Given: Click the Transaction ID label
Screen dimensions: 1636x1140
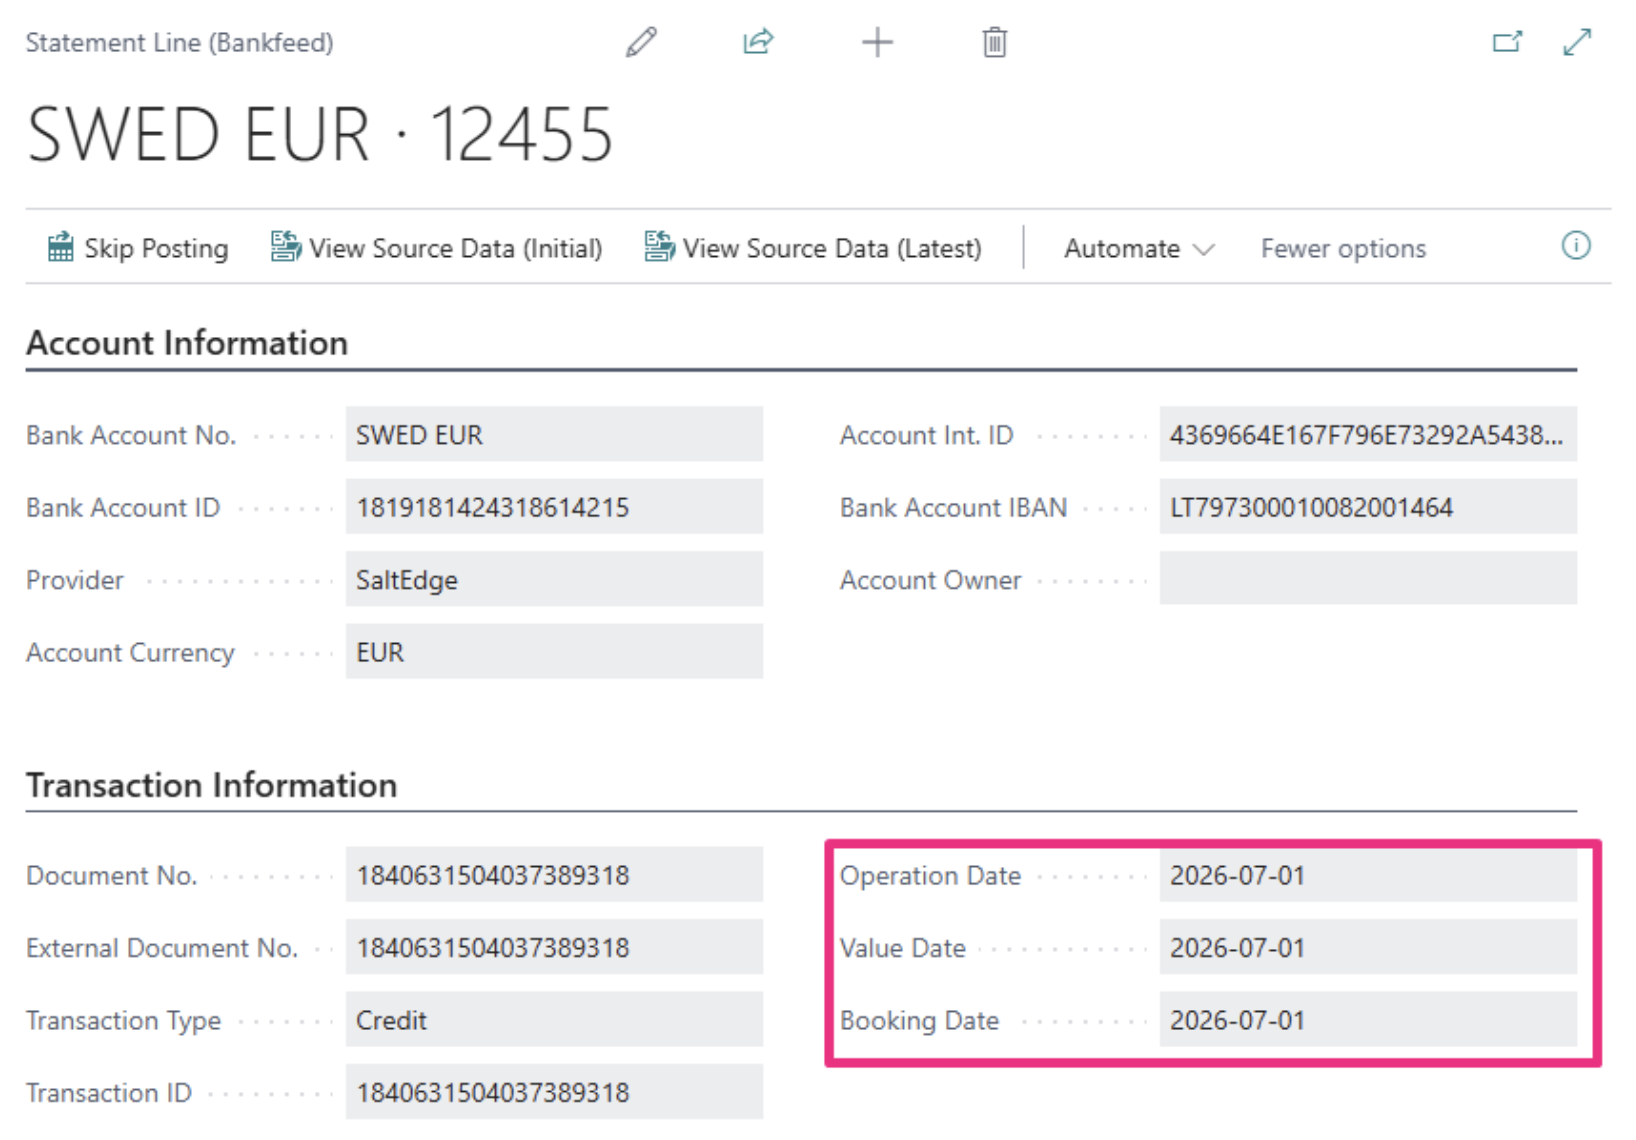Looking at the screenshot, I should tap(109, 1093).
